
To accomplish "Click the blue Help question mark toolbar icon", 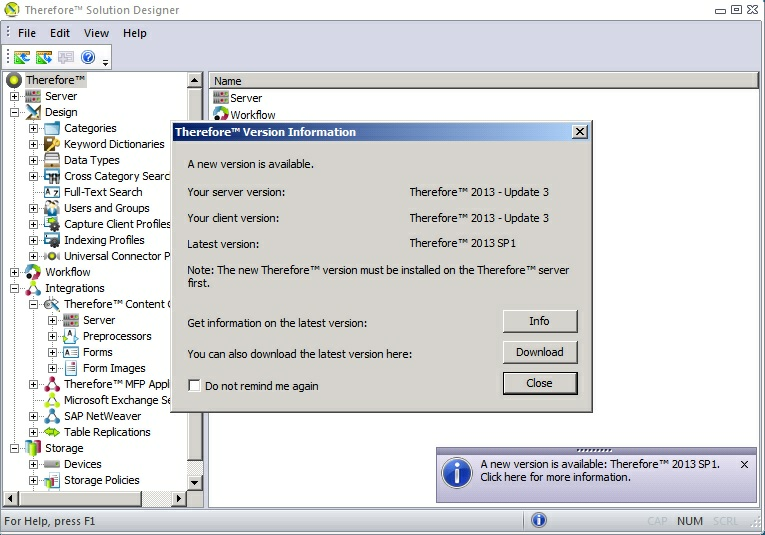I will tap(88, 58).
